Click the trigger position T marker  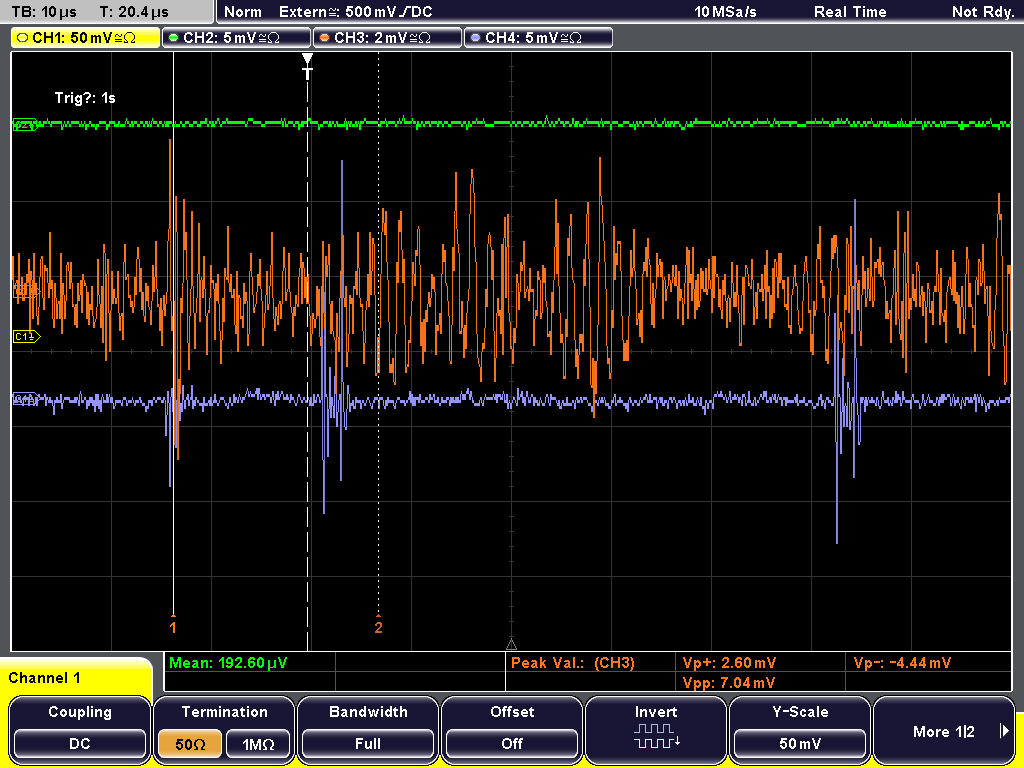[x=307, y=67]
